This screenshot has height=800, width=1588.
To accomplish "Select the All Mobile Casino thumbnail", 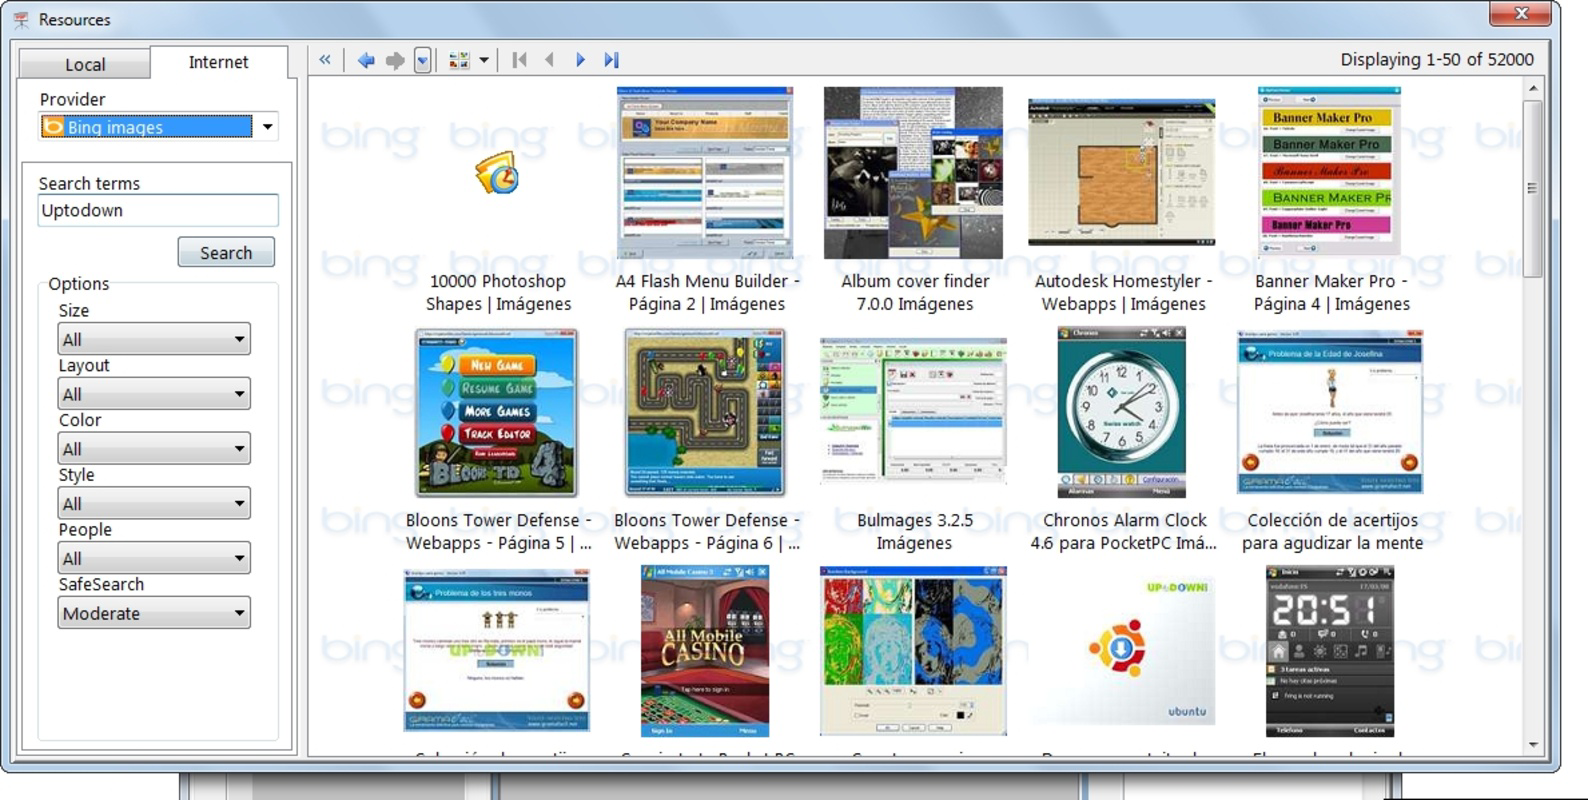I will (x=705, y=651).
